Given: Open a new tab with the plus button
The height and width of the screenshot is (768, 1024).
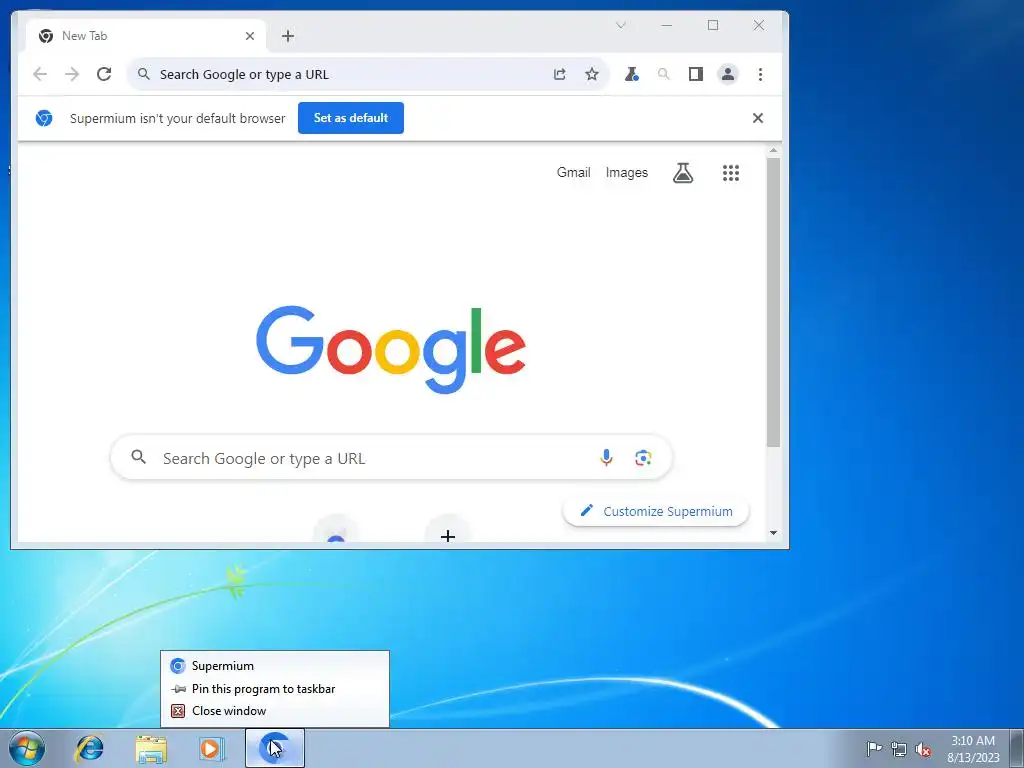Looking at the screenshot, I should tap(288, 36).
